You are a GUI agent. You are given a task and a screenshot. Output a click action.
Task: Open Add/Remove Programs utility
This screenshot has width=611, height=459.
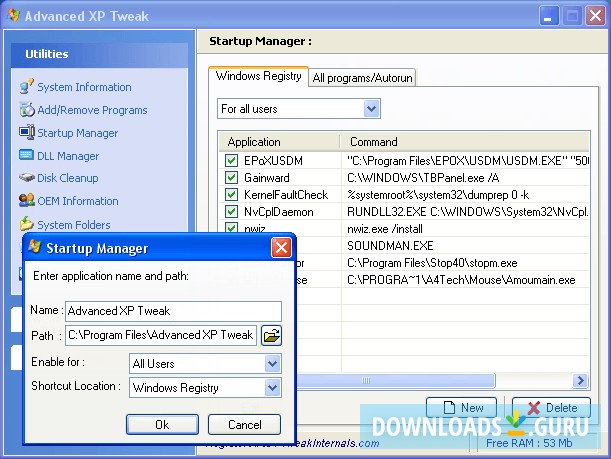(92, 110)
